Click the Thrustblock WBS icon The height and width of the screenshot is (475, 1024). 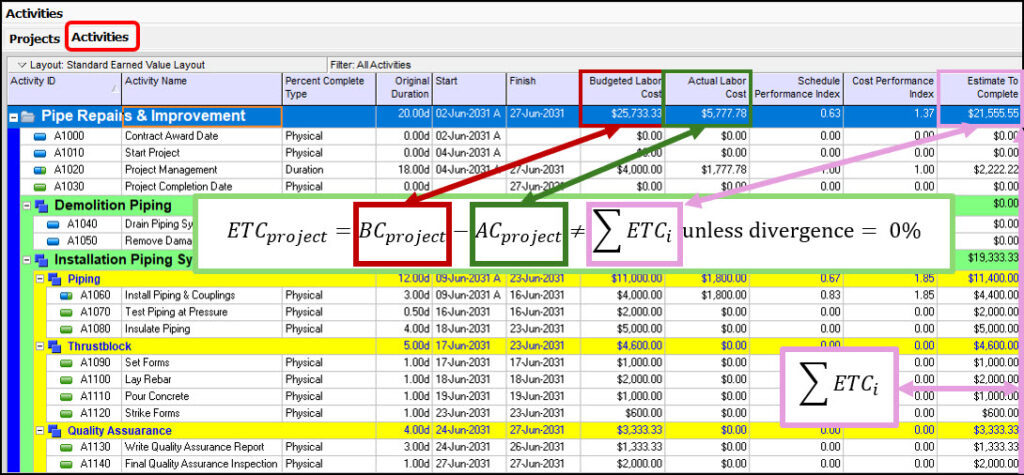pos(54,346)
